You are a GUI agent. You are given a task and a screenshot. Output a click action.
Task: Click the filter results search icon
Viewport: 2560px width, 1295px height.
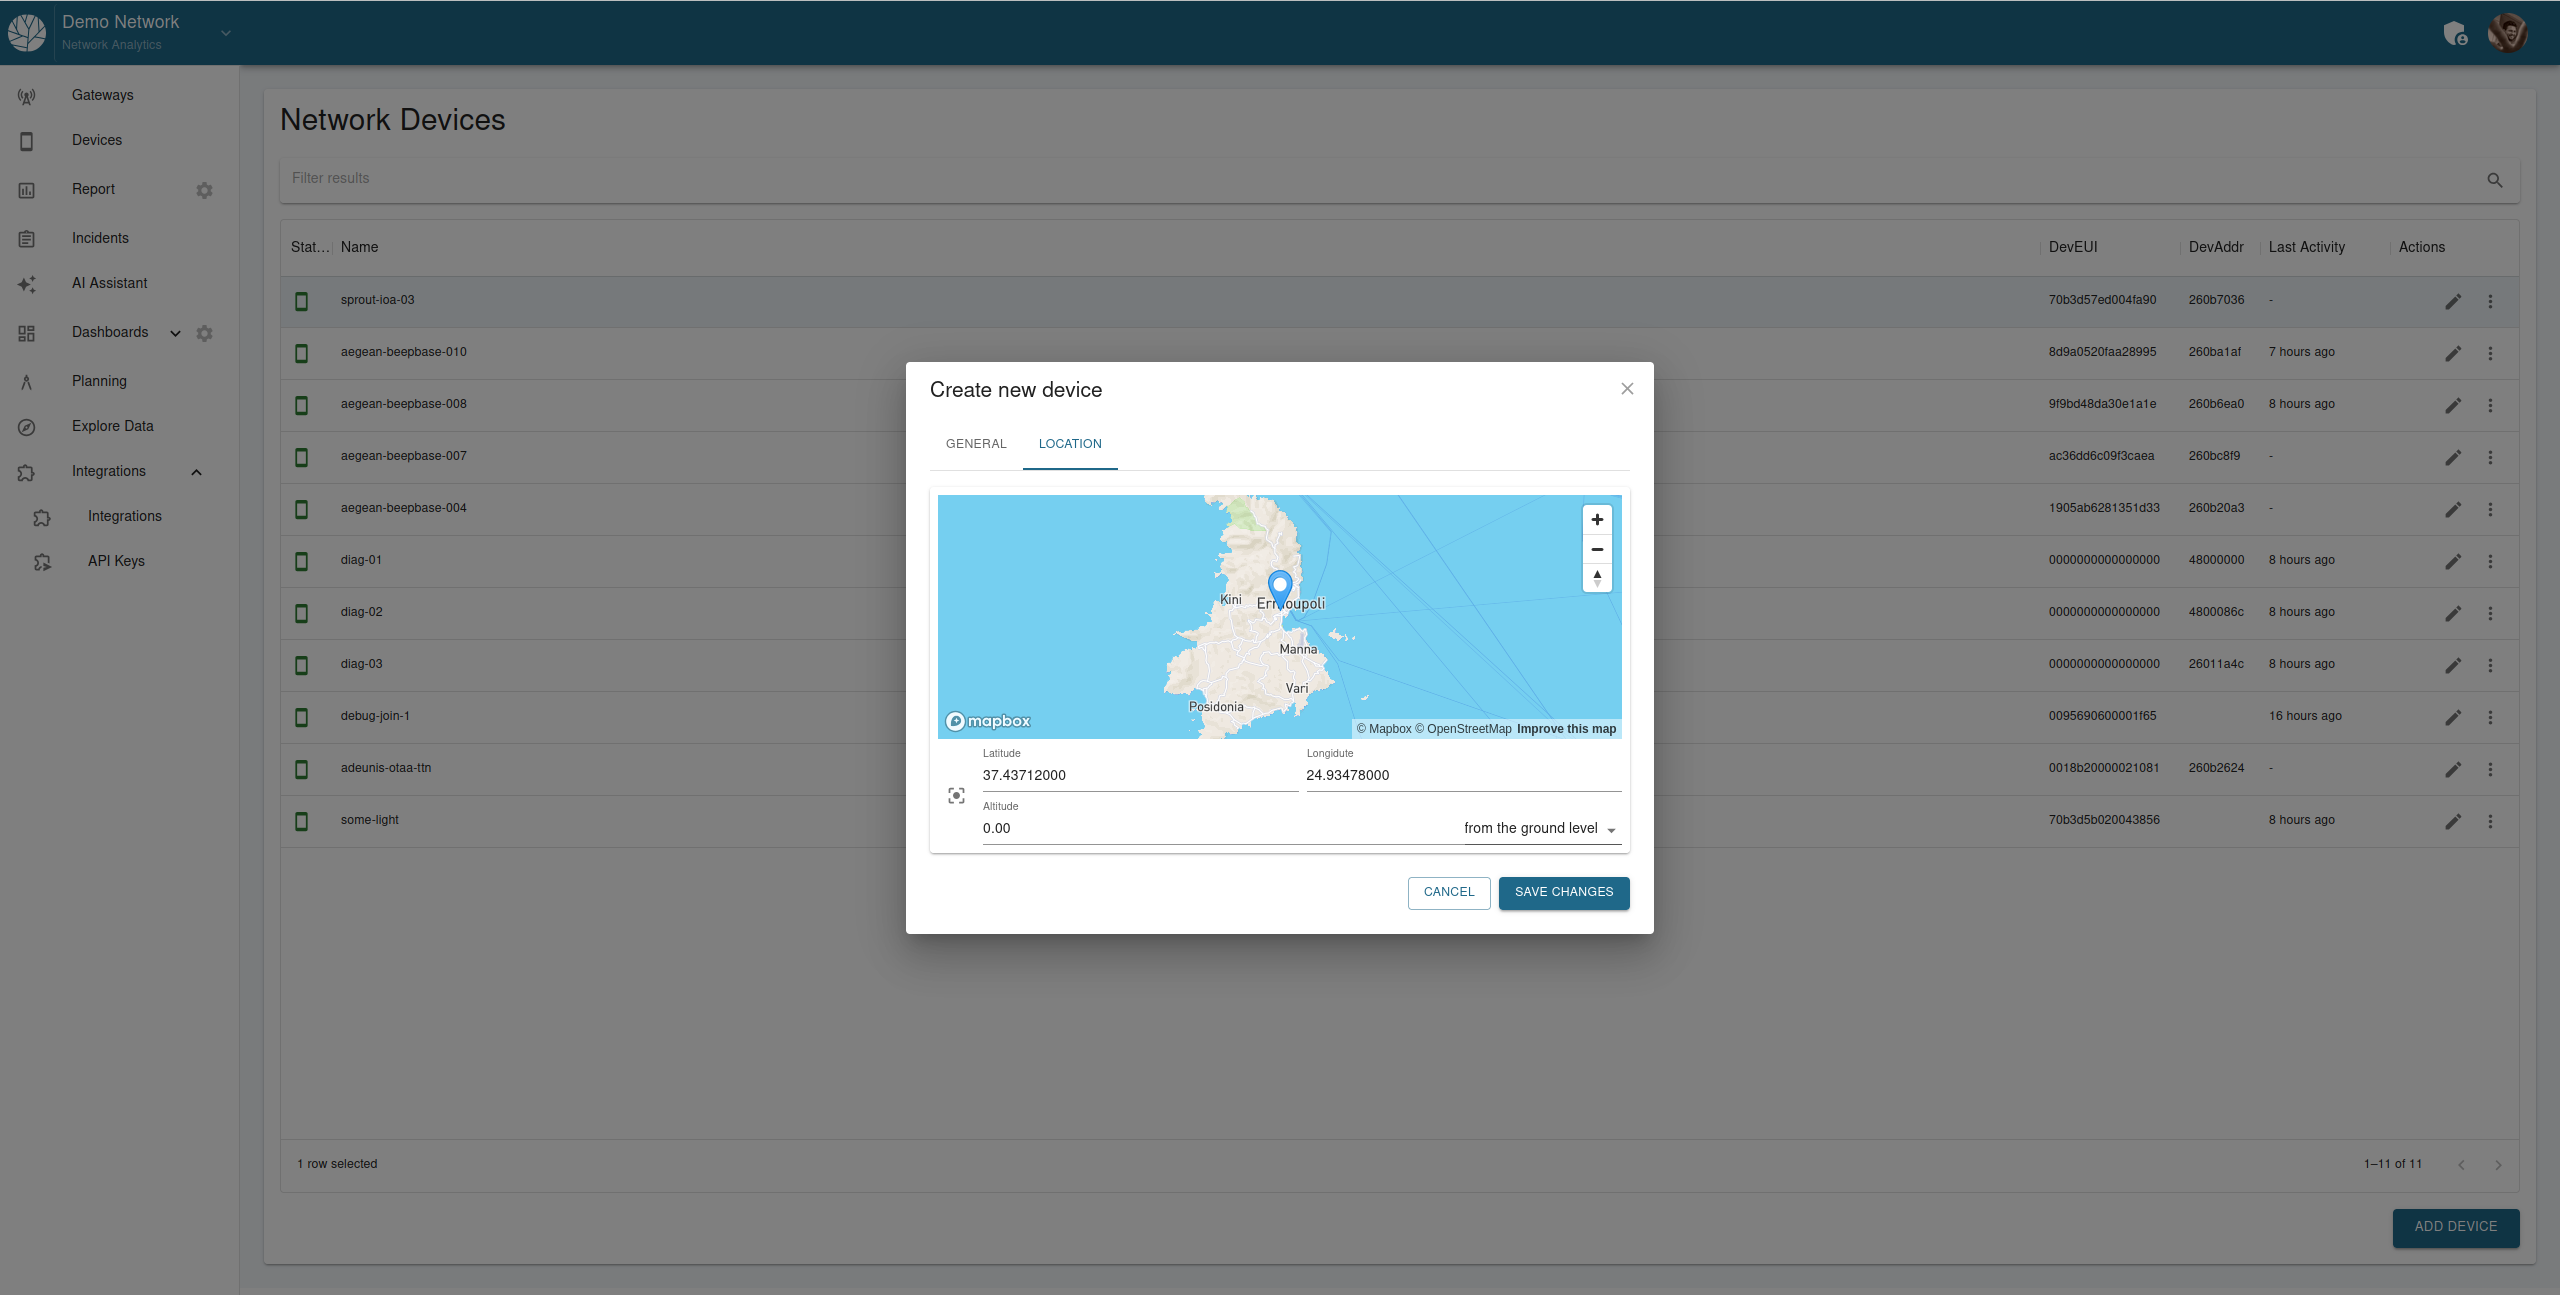coord(2494,180)
